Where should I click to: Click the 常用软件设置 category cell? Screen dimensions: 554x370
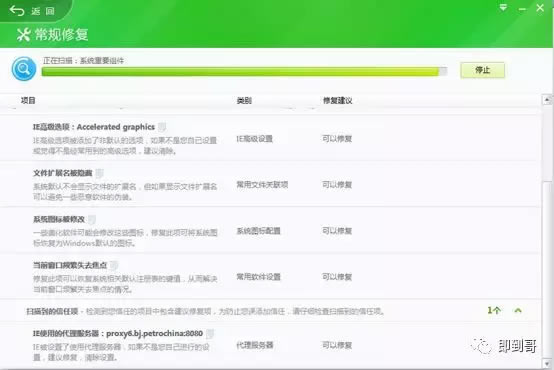tap(258, 277)
